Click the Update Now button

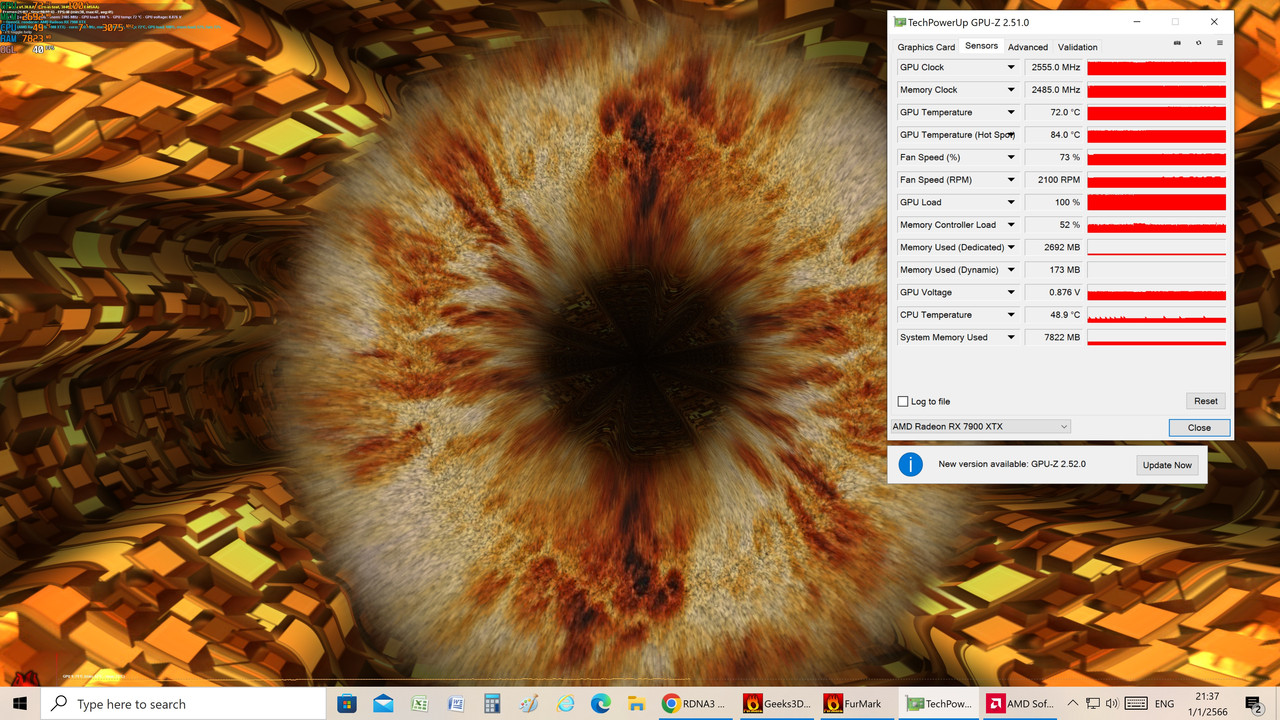tap(1167, 465)
